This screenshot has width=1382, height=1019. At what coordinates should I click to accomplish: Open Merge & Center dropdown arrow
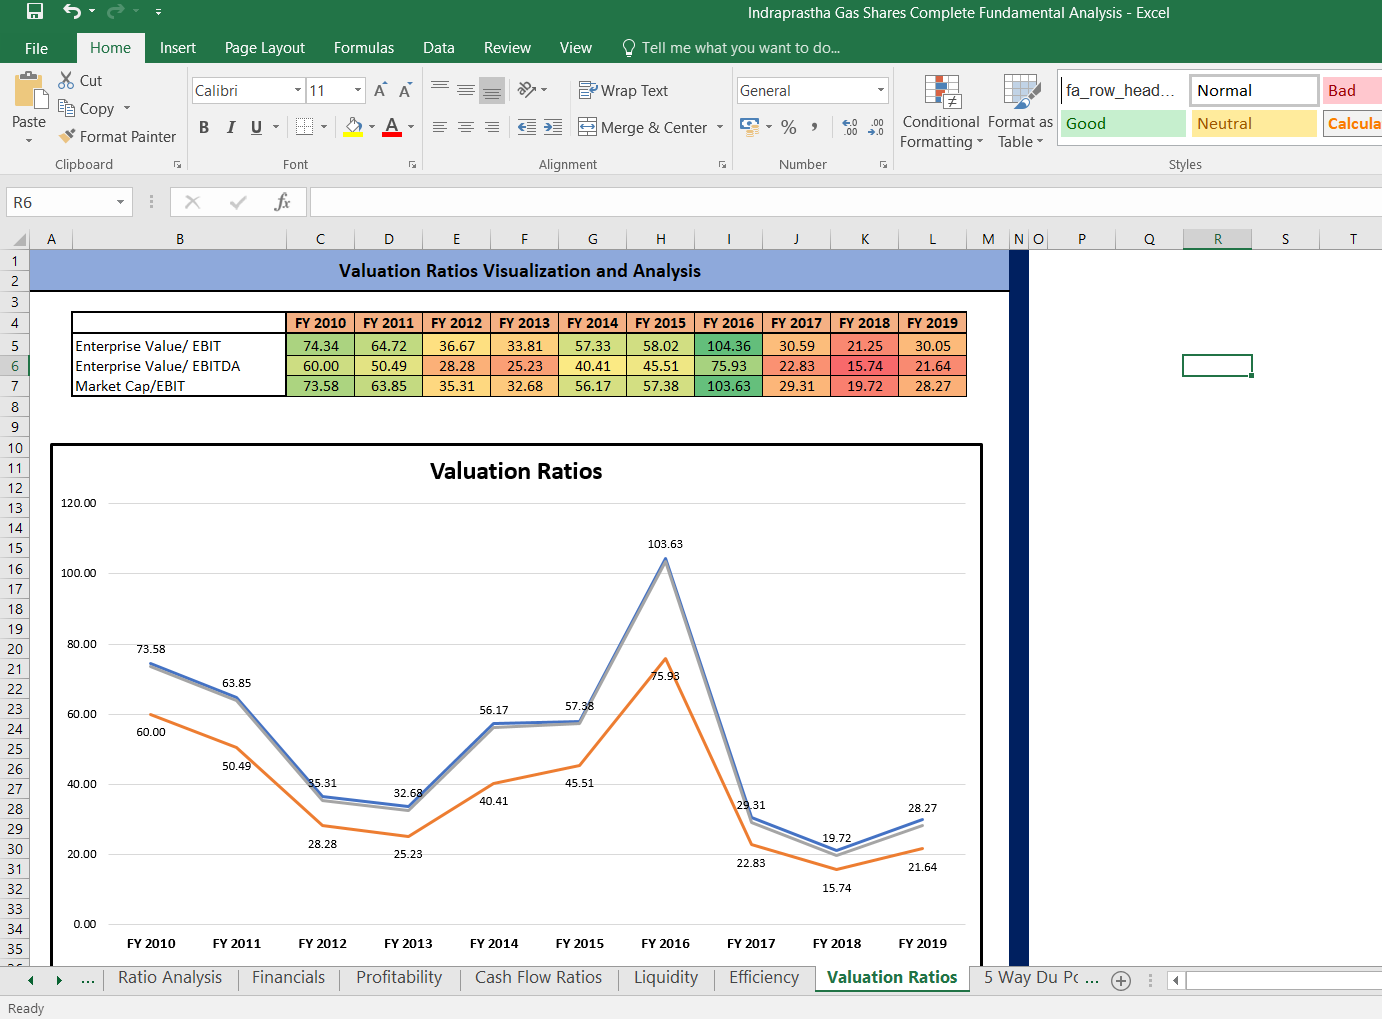[x=720, y=127]
